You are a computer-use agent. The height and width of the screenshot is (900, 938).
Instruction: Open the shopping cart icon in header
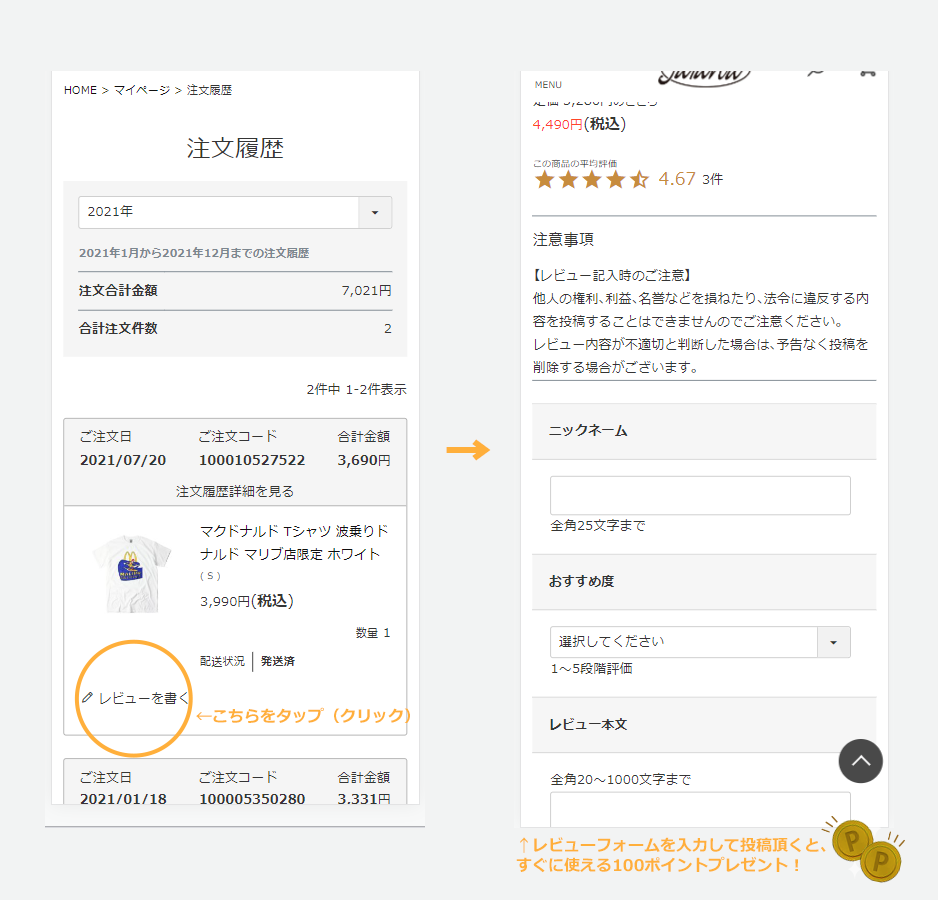tap(866, 73)
